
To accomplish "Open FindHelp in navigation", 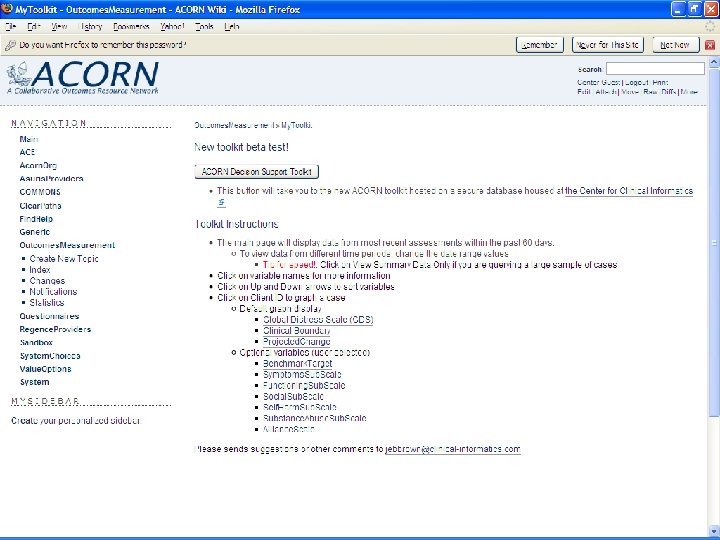I will click(36, 219).
